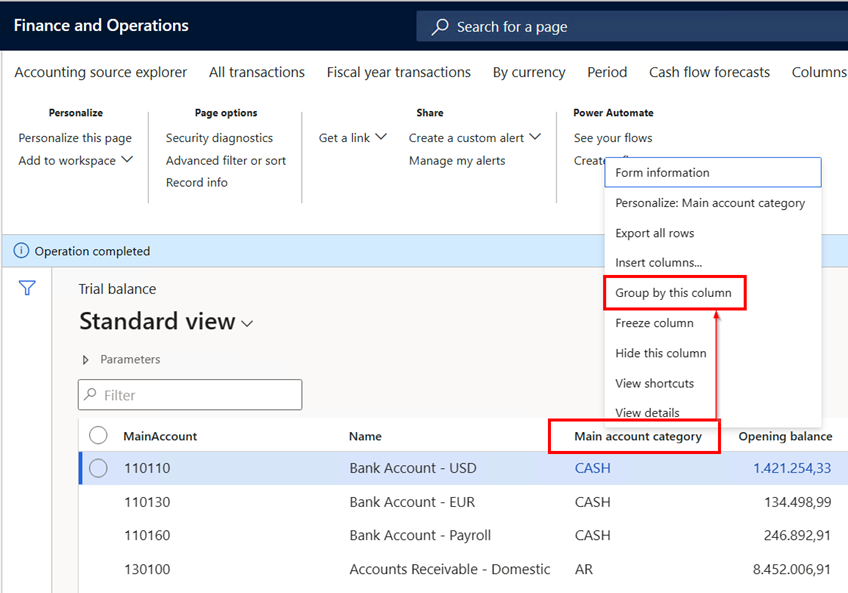This screenshot has height=593, width=848.
Task: Choose Insert columns... menu entry
Action: coord(713,262)
